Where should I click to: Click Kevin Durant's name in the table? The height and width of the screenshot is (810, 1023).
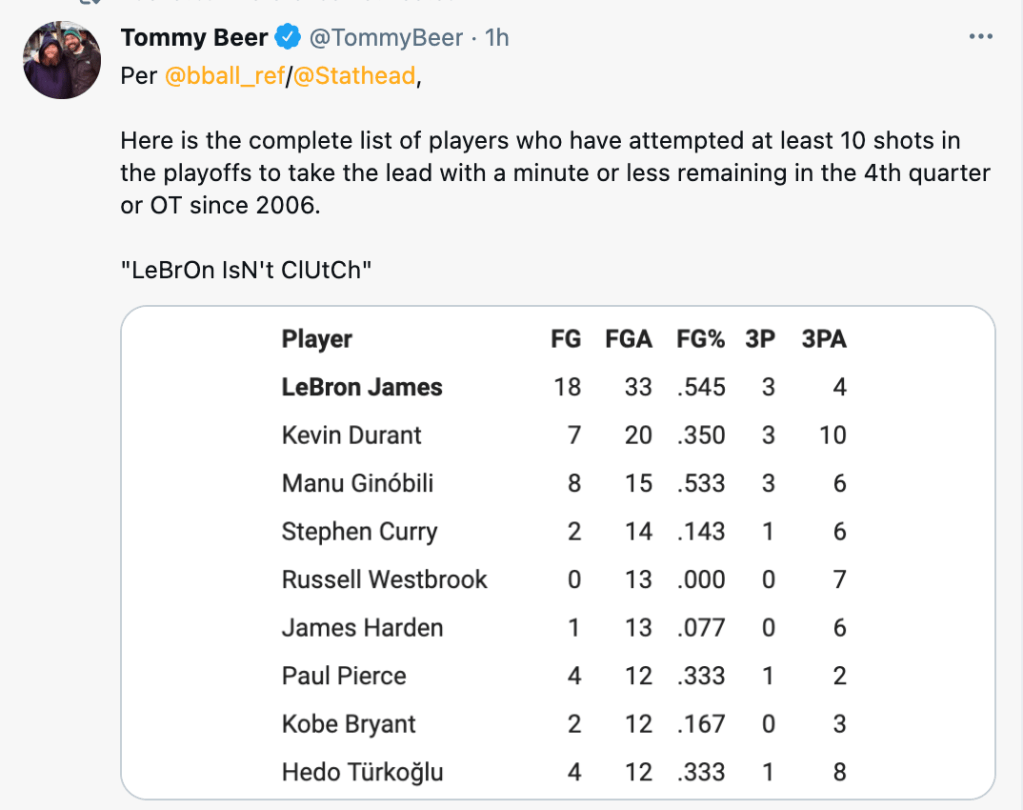tap(352, 435)
